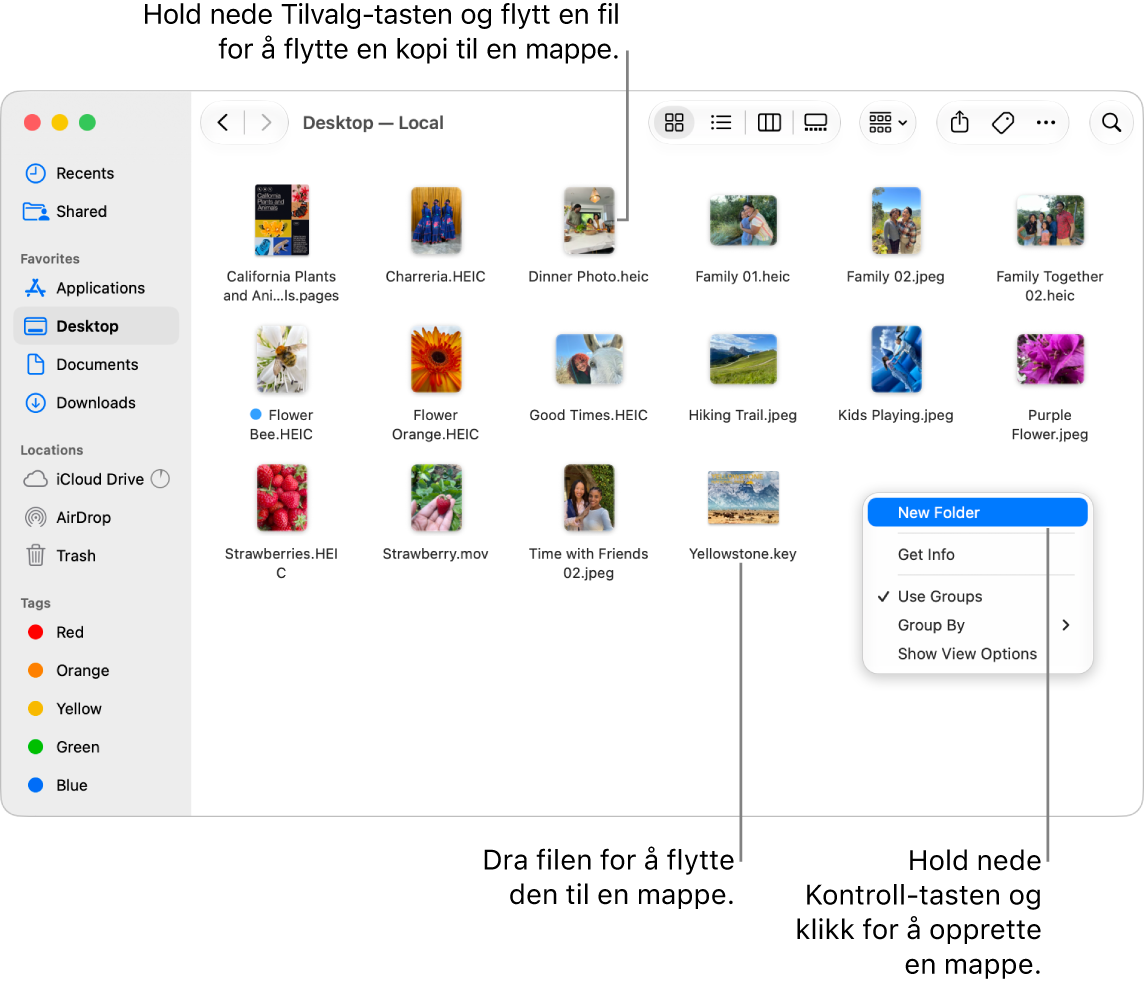Switch to column view

click(769, 123)
